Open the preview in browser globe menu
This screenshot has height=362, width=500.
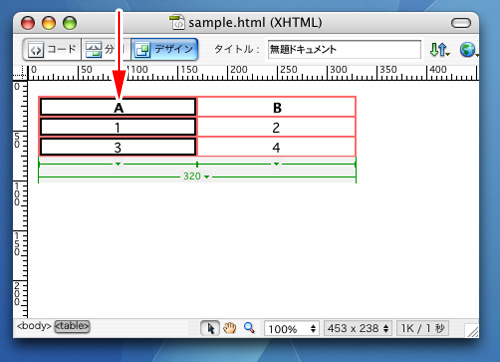pyautogui.click(x=469, y=50)
